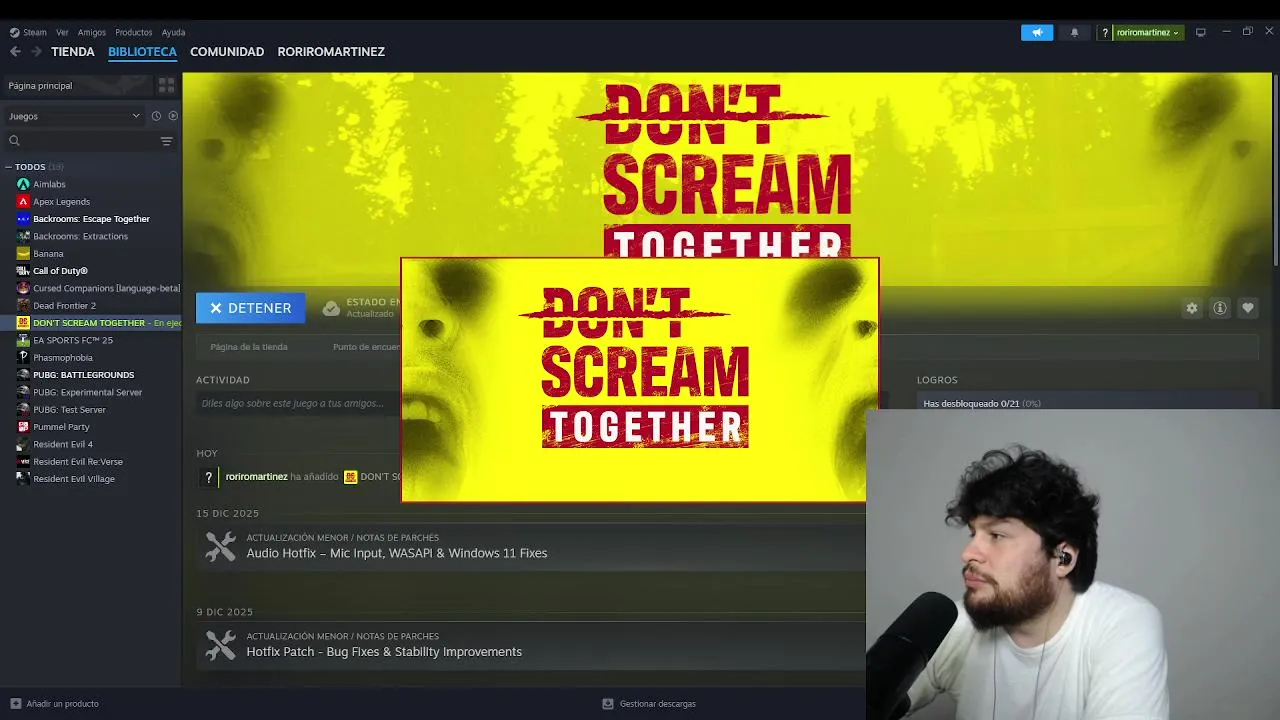The image size is (1280, 720).
Task: Click the Phasmophobia game icon
Action: pos(23,357)
